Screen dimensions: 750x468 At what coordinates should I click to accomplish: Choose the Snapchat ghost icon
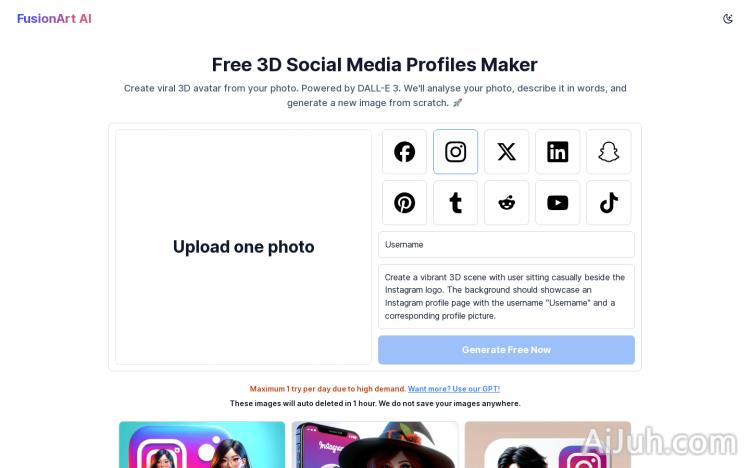click(x=609, y=152)
